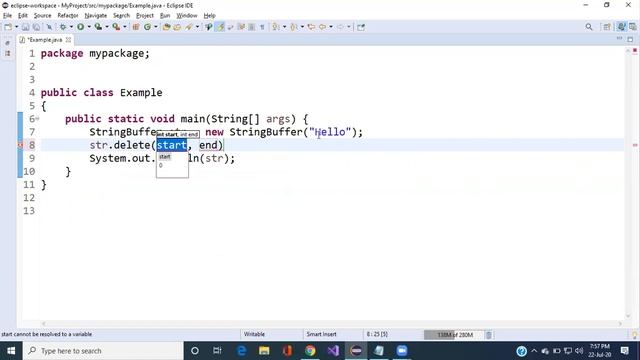Click the Open Perspective icon

(607, 27)
